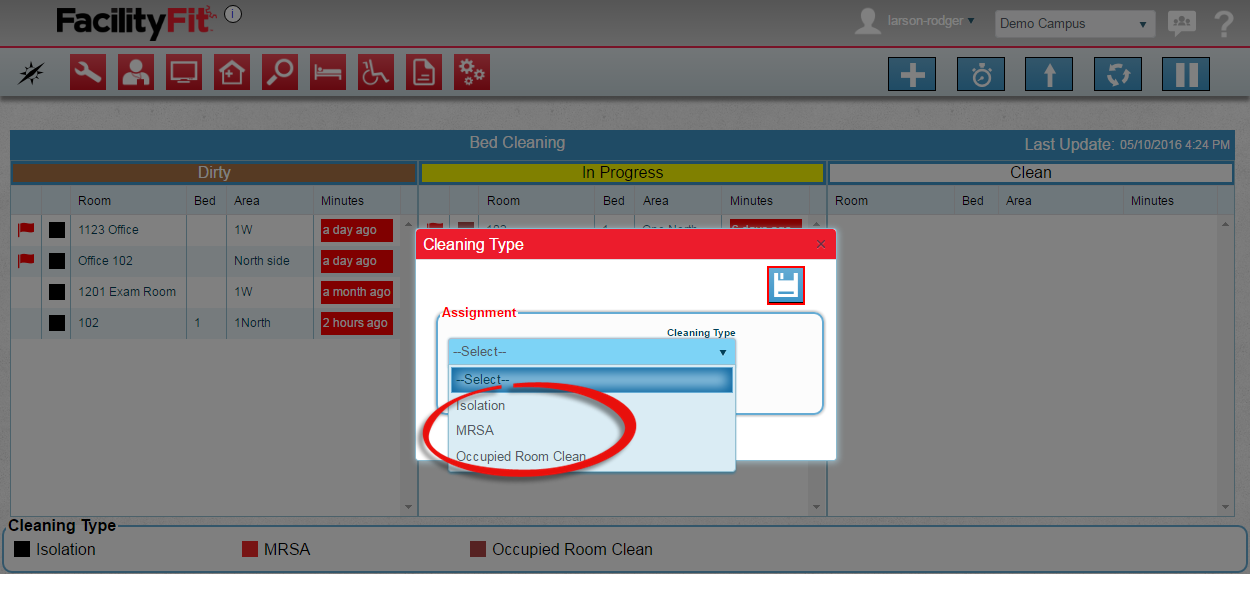Screen dimensions: 1250x597
Task: Save cleaning type with floppy disk icon
Action: (x=786, y=285)
